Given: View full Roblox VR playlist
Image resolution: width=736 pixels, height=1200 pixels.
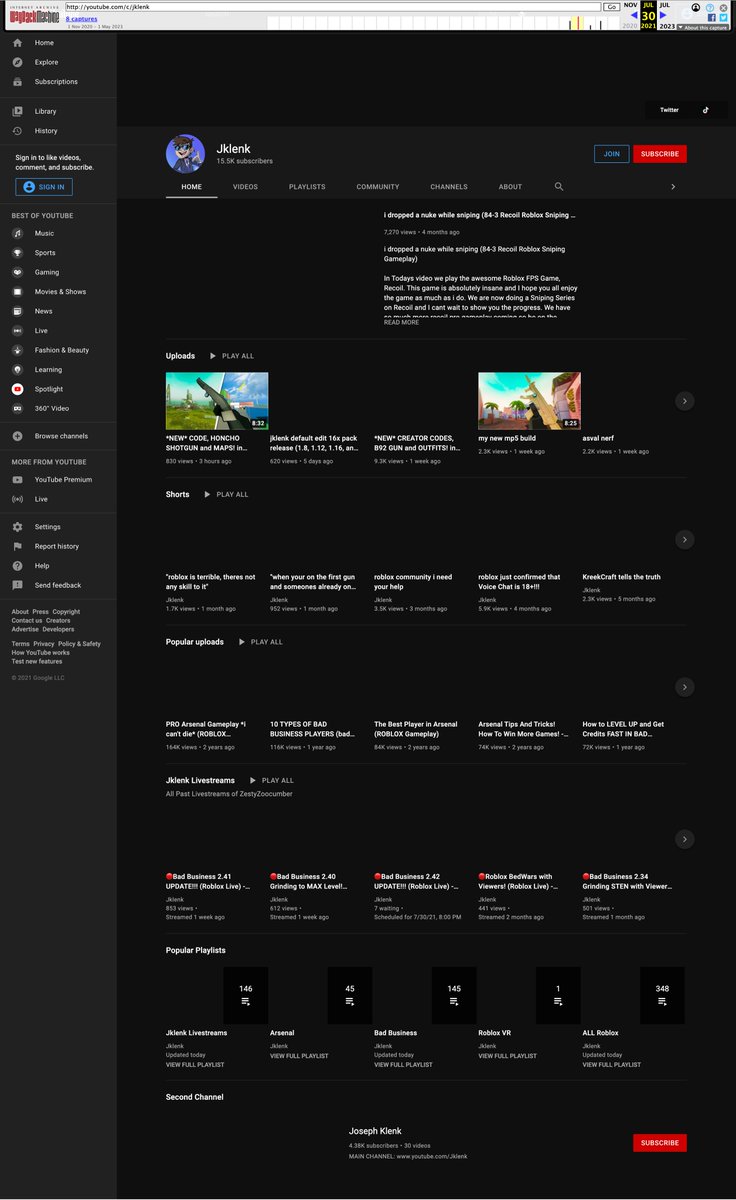Looking at the screenshot, I should [x=507, y=1056].
